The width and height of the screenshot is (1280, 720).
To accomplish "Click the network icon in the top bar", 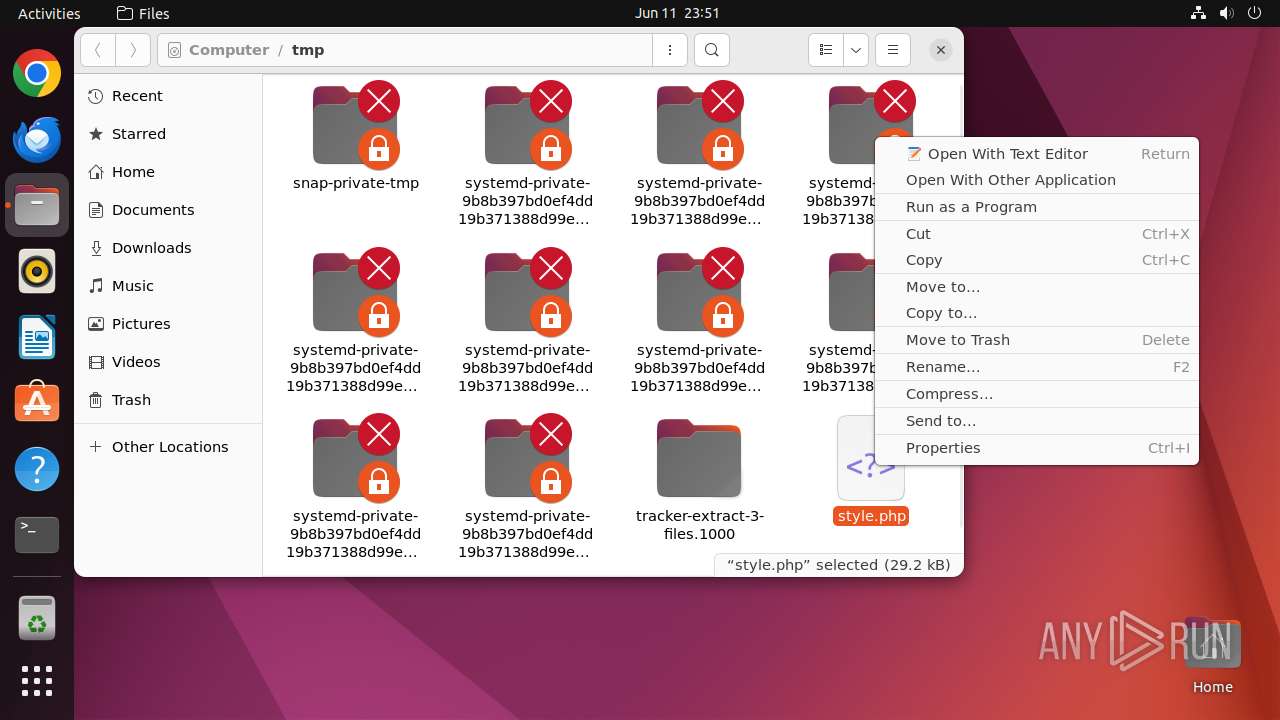I will (1199, 13).
